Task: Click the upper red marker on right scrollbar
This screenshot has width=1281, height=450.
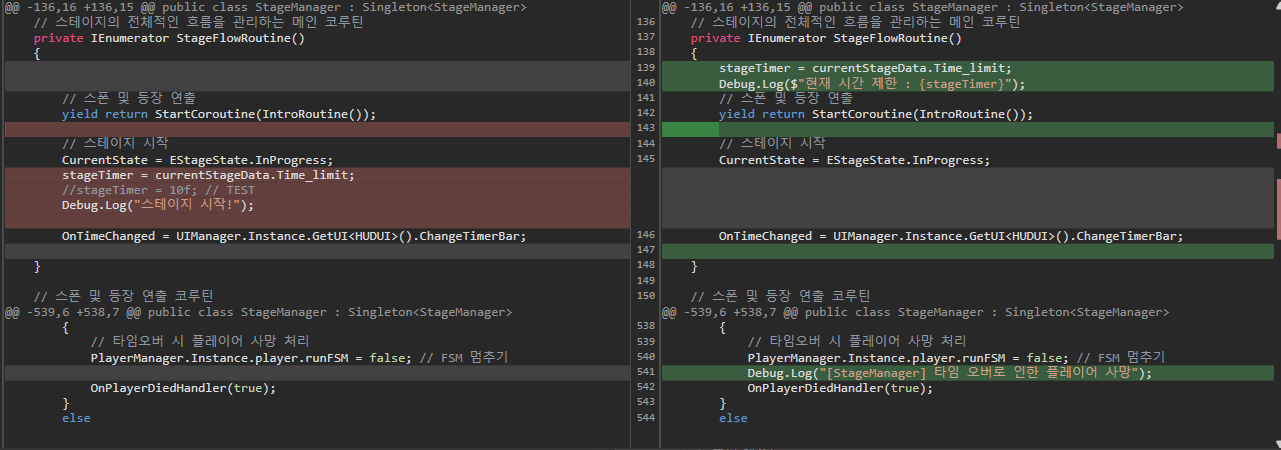Action: coord(1277,141)
